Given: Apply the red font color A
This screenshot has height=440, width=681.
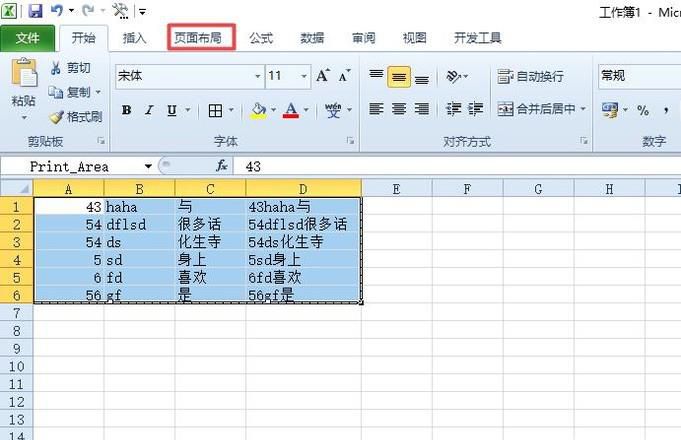Looking at the screenshot, I should pos(291,110).
